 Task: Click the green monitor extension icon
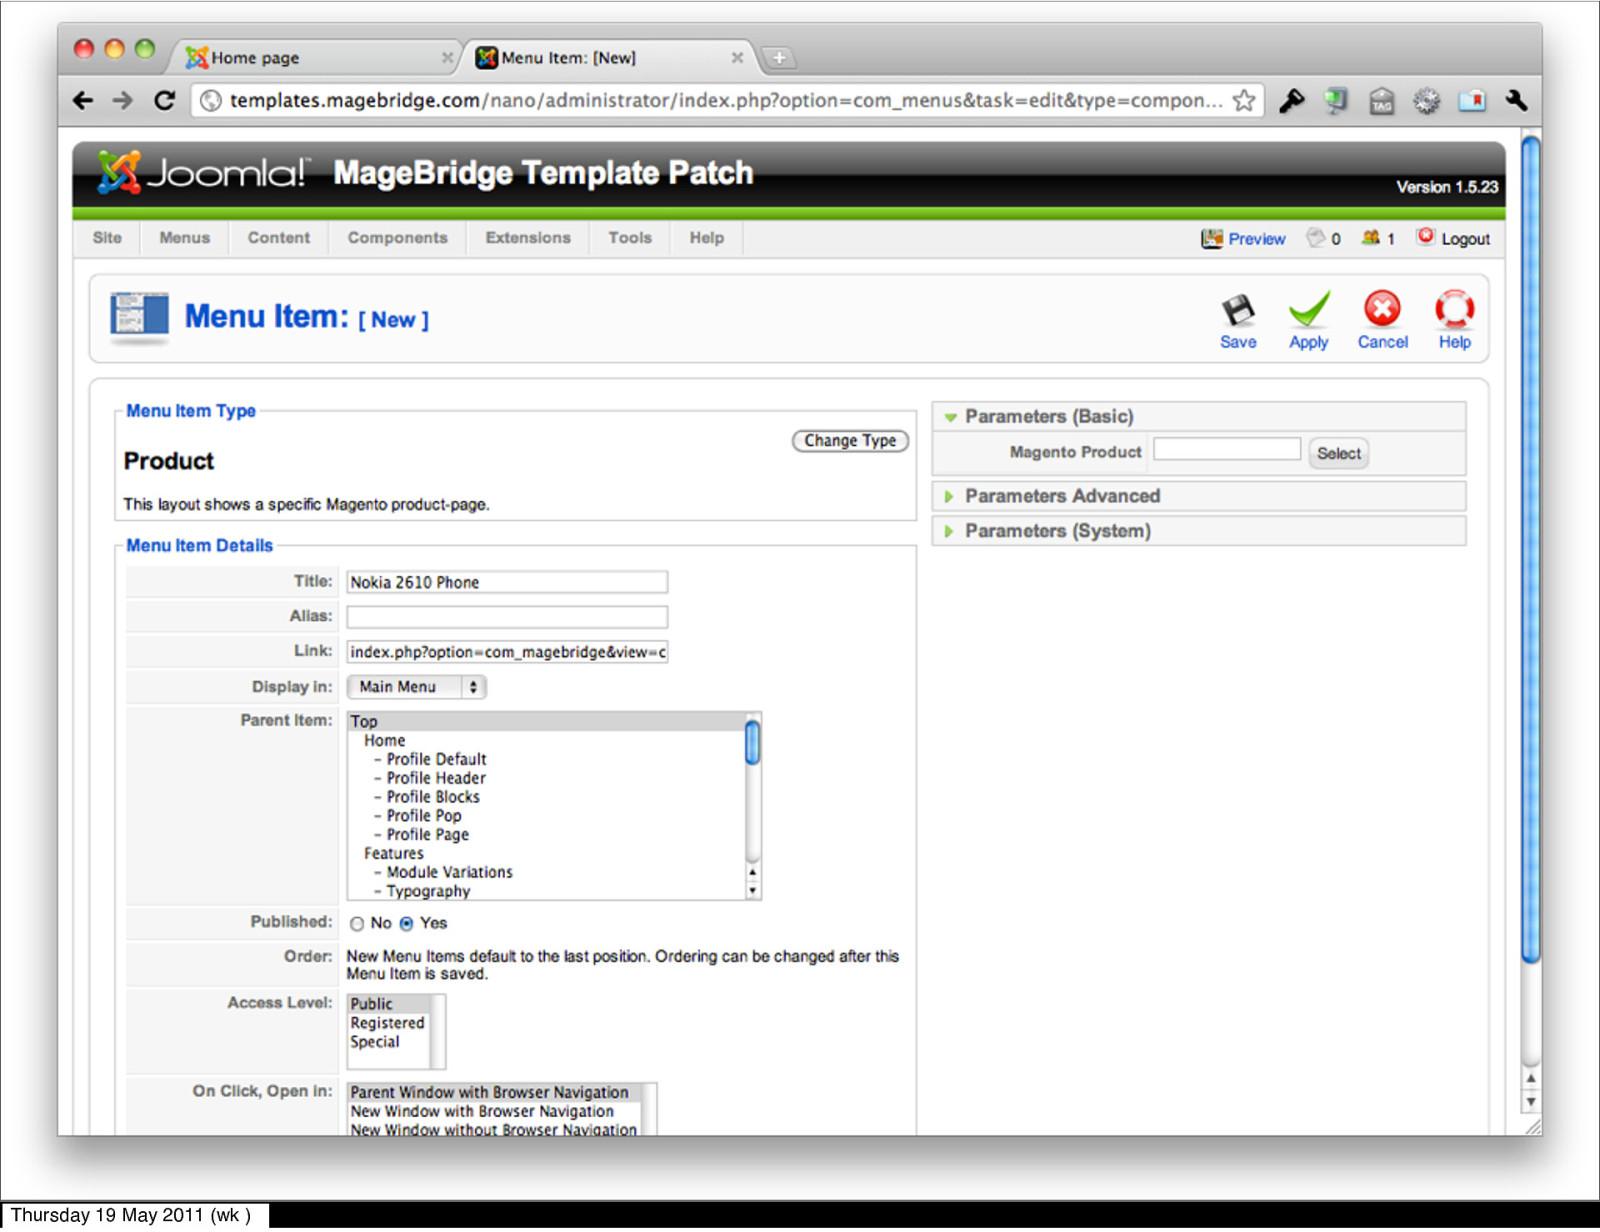coord(1336,100)
